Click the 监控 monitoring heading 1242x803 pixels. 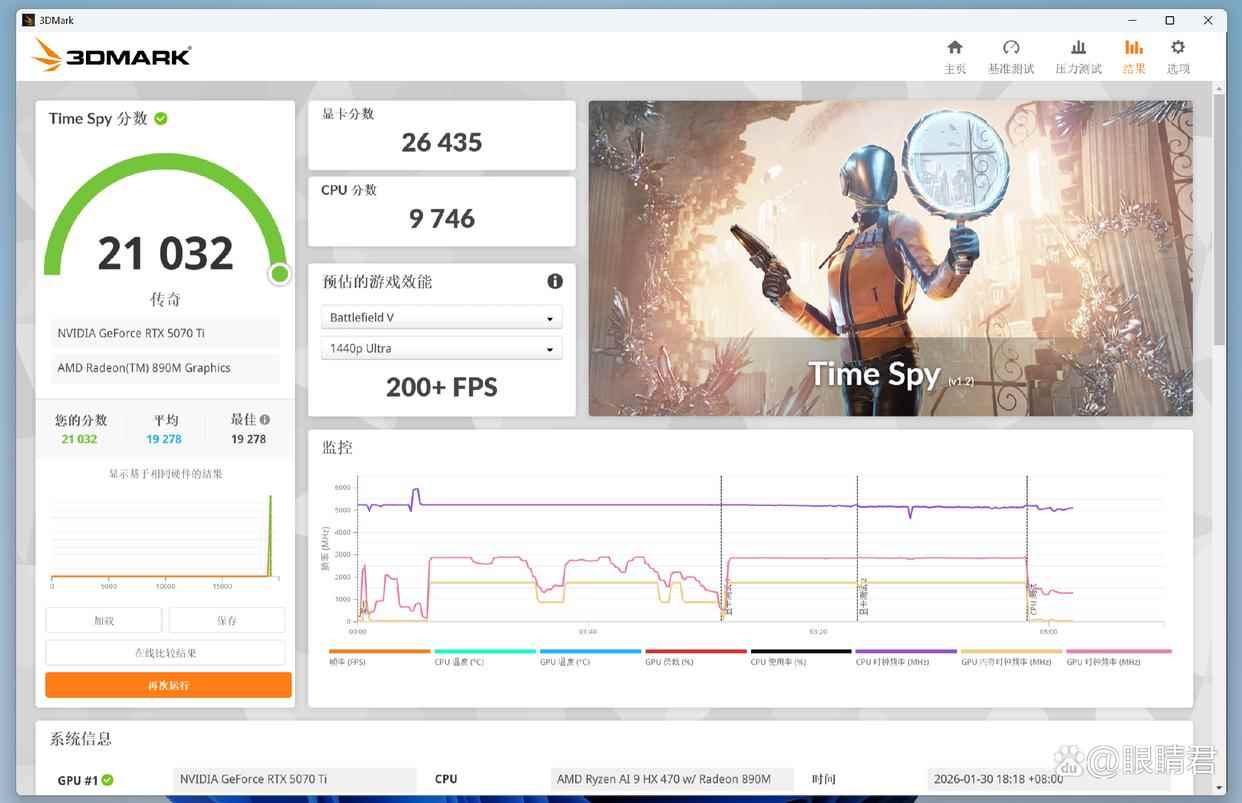pos(337,447)
